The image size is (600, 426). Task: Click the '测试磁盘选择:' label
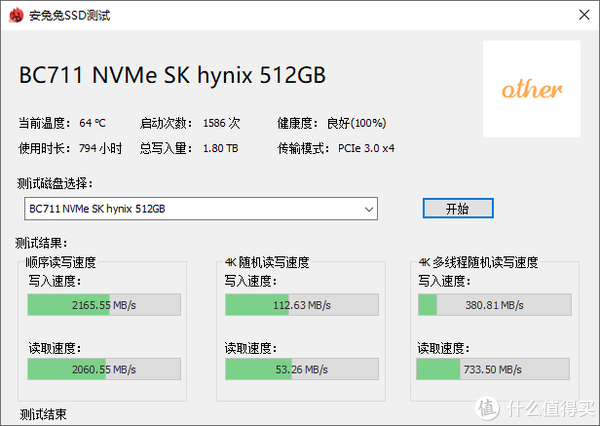(55, 183)
